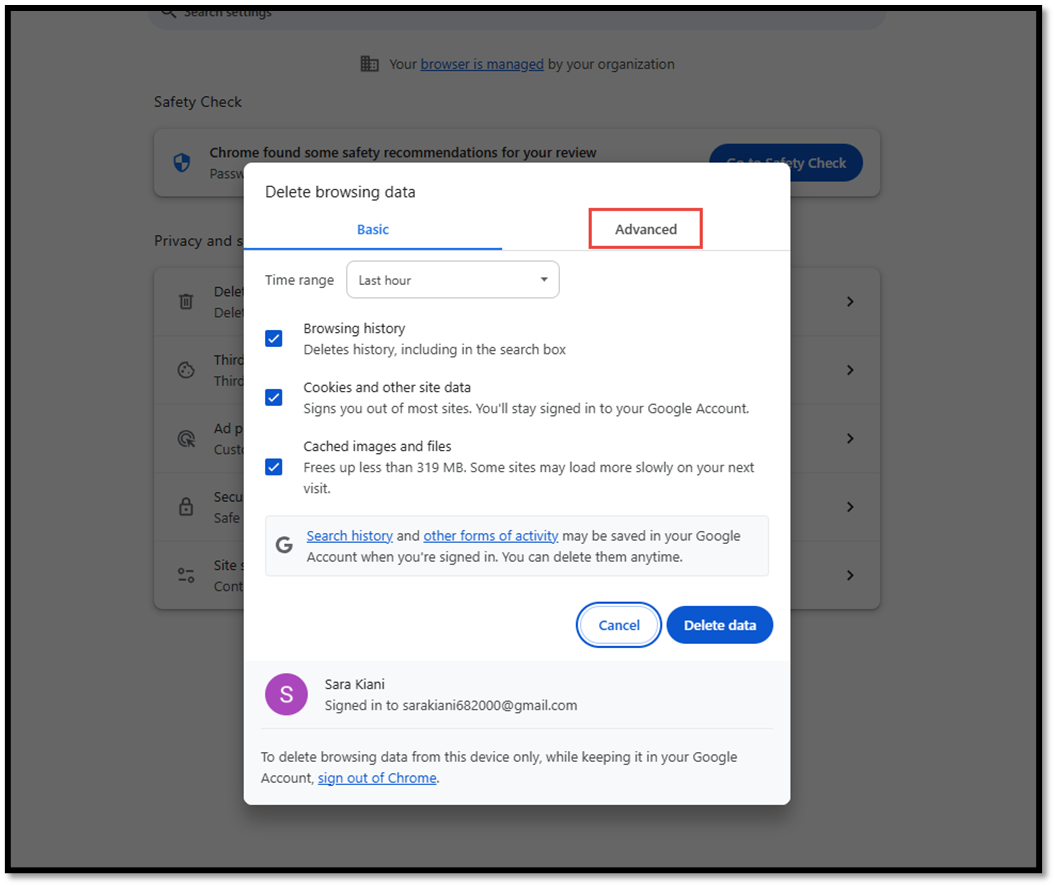Viewport: 1055px width, 886px height.
Task: Click the sign out of Chrome link
Action: (377, 778)
